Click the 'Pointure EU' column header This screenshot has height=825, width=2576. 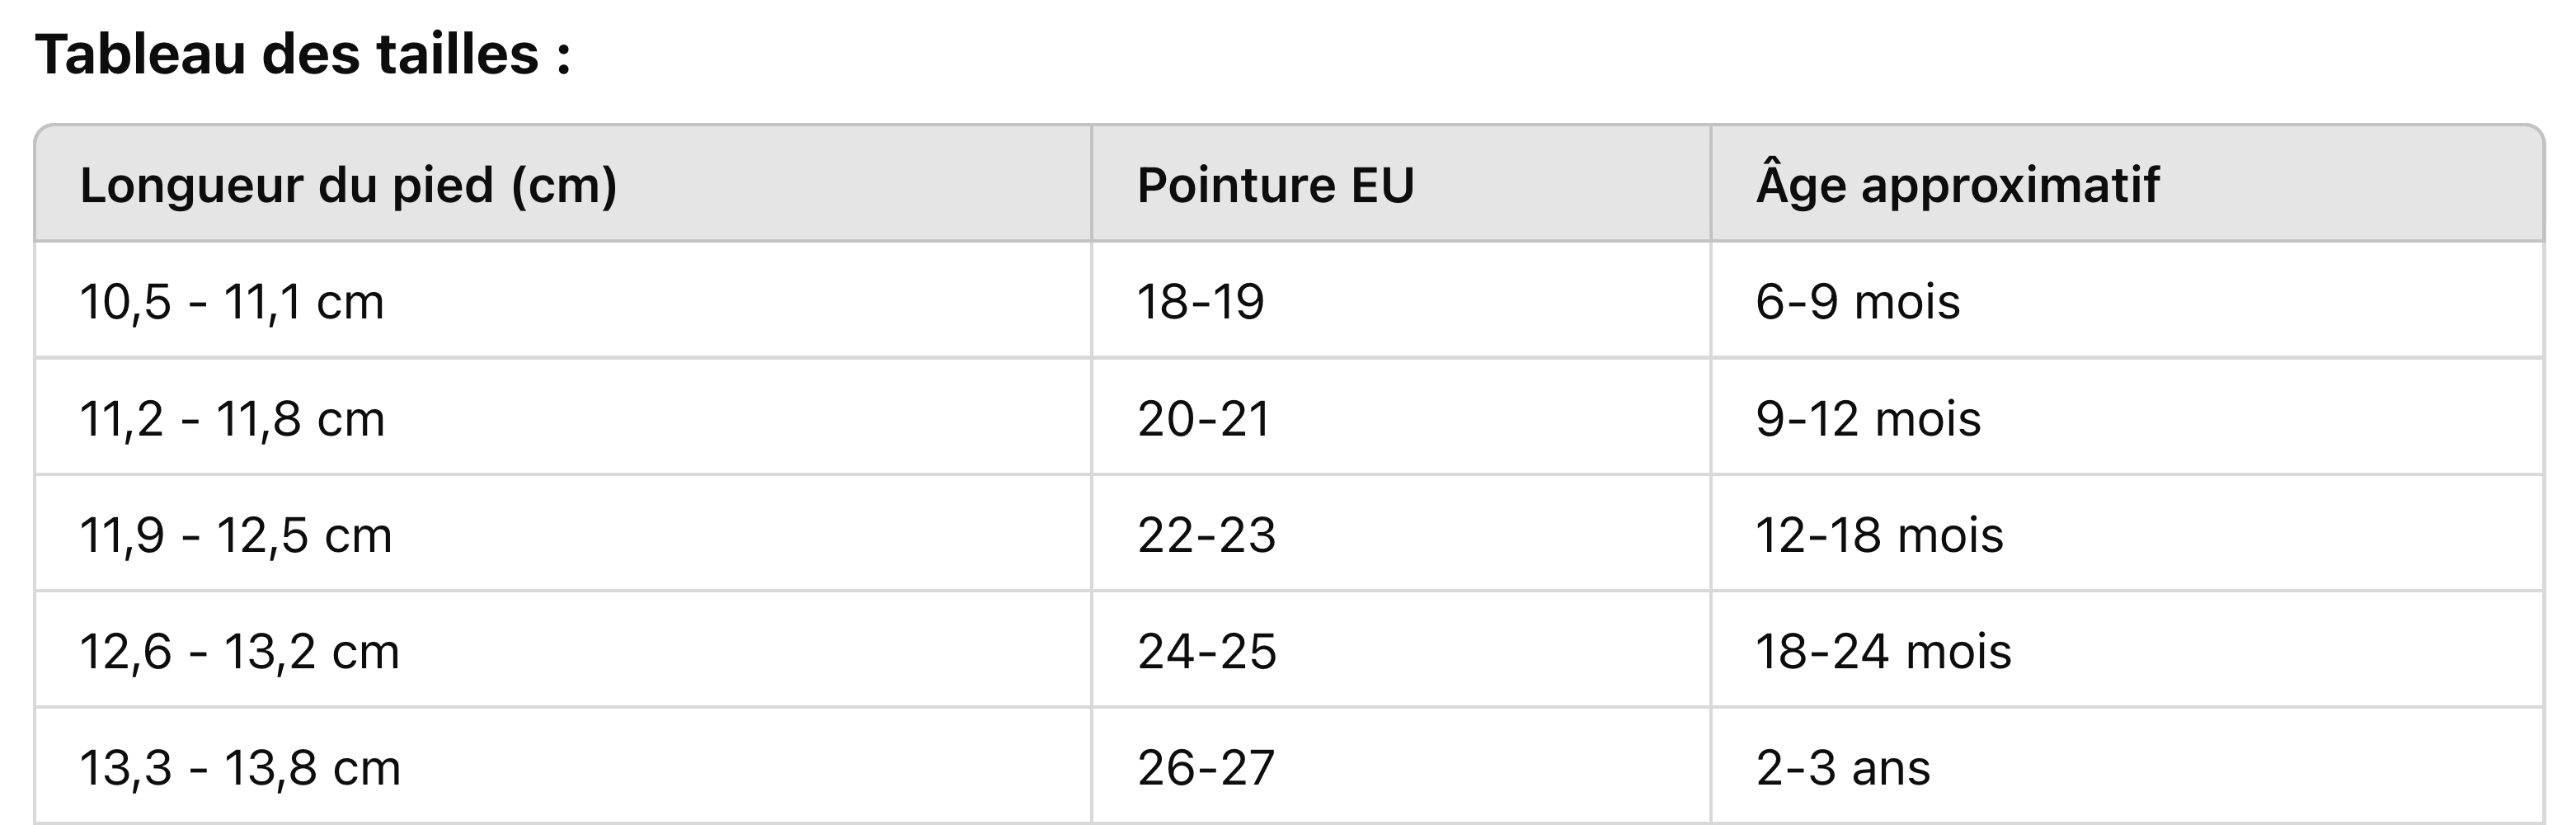pos(1401,184)
